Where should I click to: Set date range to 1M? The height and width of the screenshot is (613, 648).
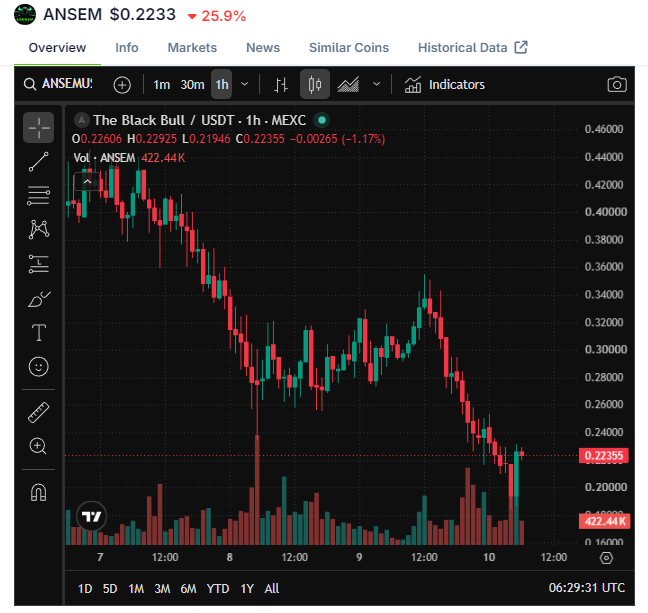click(x=136, y=589)
